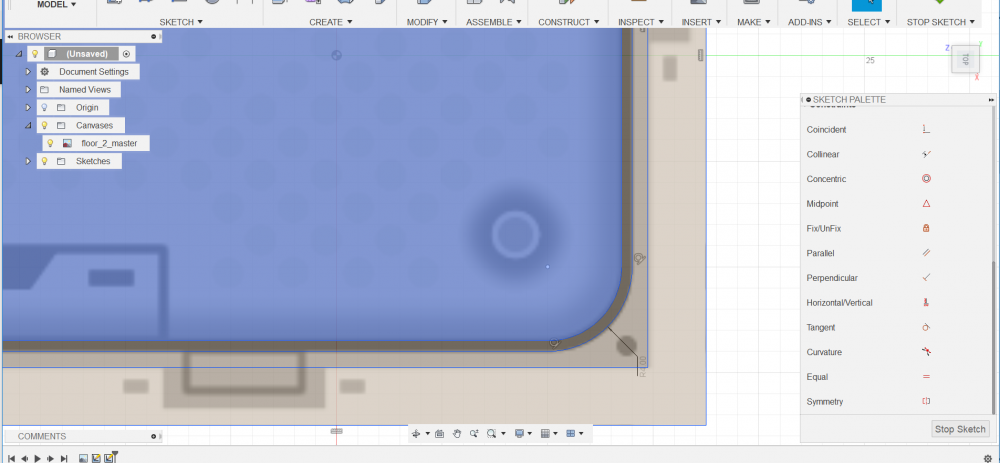1000x463 pixels.
Task: Hide the floor_2_master canvas via lightbulb
Action: click(49, 143)
